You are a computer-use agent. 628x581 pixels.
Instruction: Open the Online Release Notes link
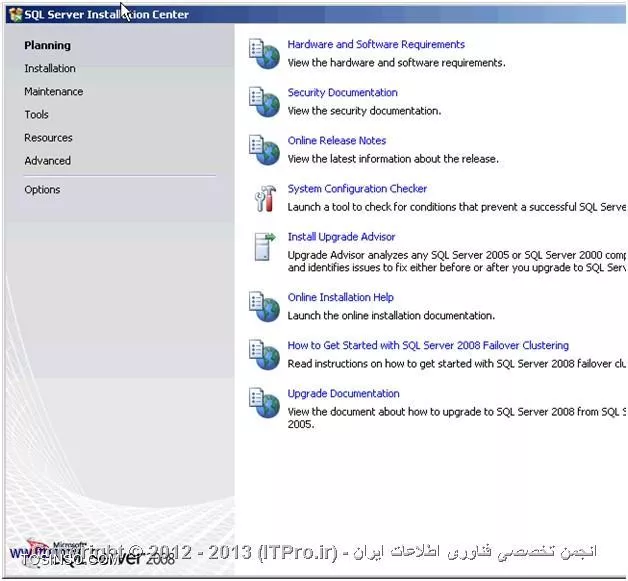click(336, 140)
